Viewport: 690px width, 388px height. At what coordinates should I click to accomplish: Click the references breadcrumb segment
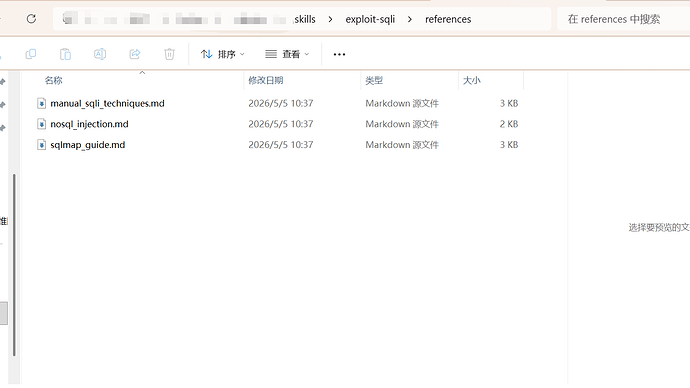click(448, 19)
